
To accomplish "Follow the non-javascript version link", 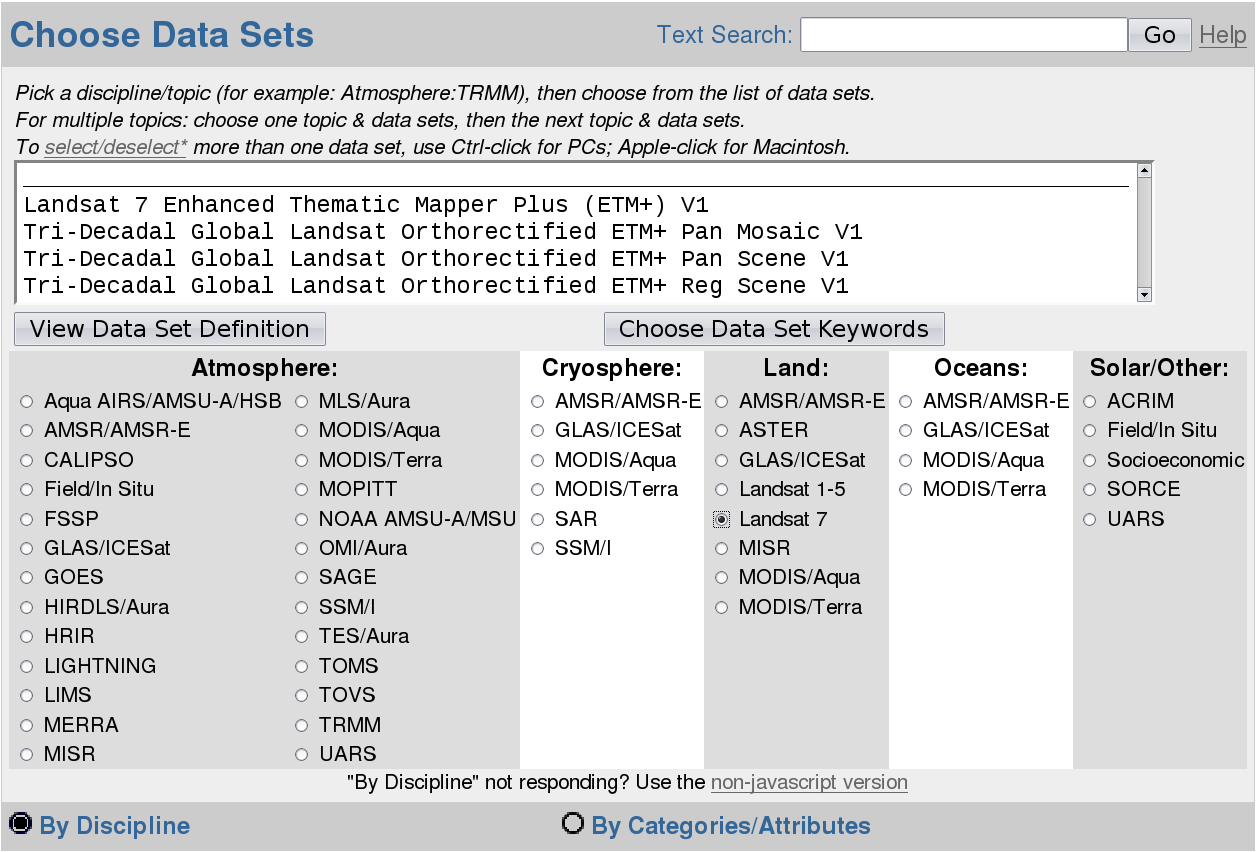I will click(809, 782).
